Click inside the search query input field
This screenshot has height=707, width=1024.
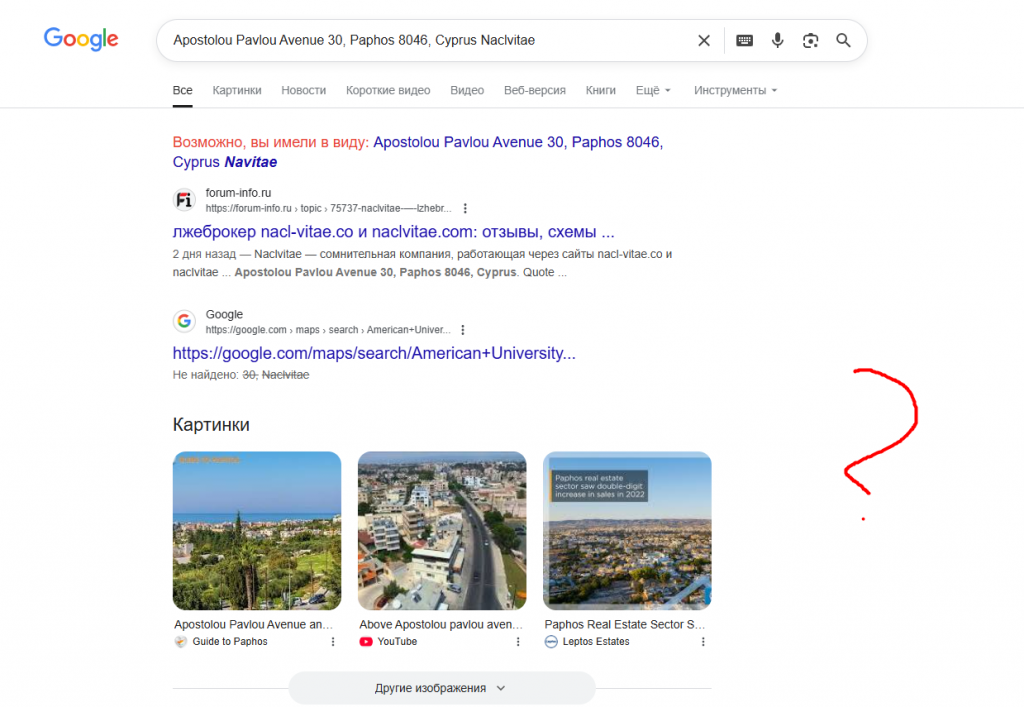[420, 41]
